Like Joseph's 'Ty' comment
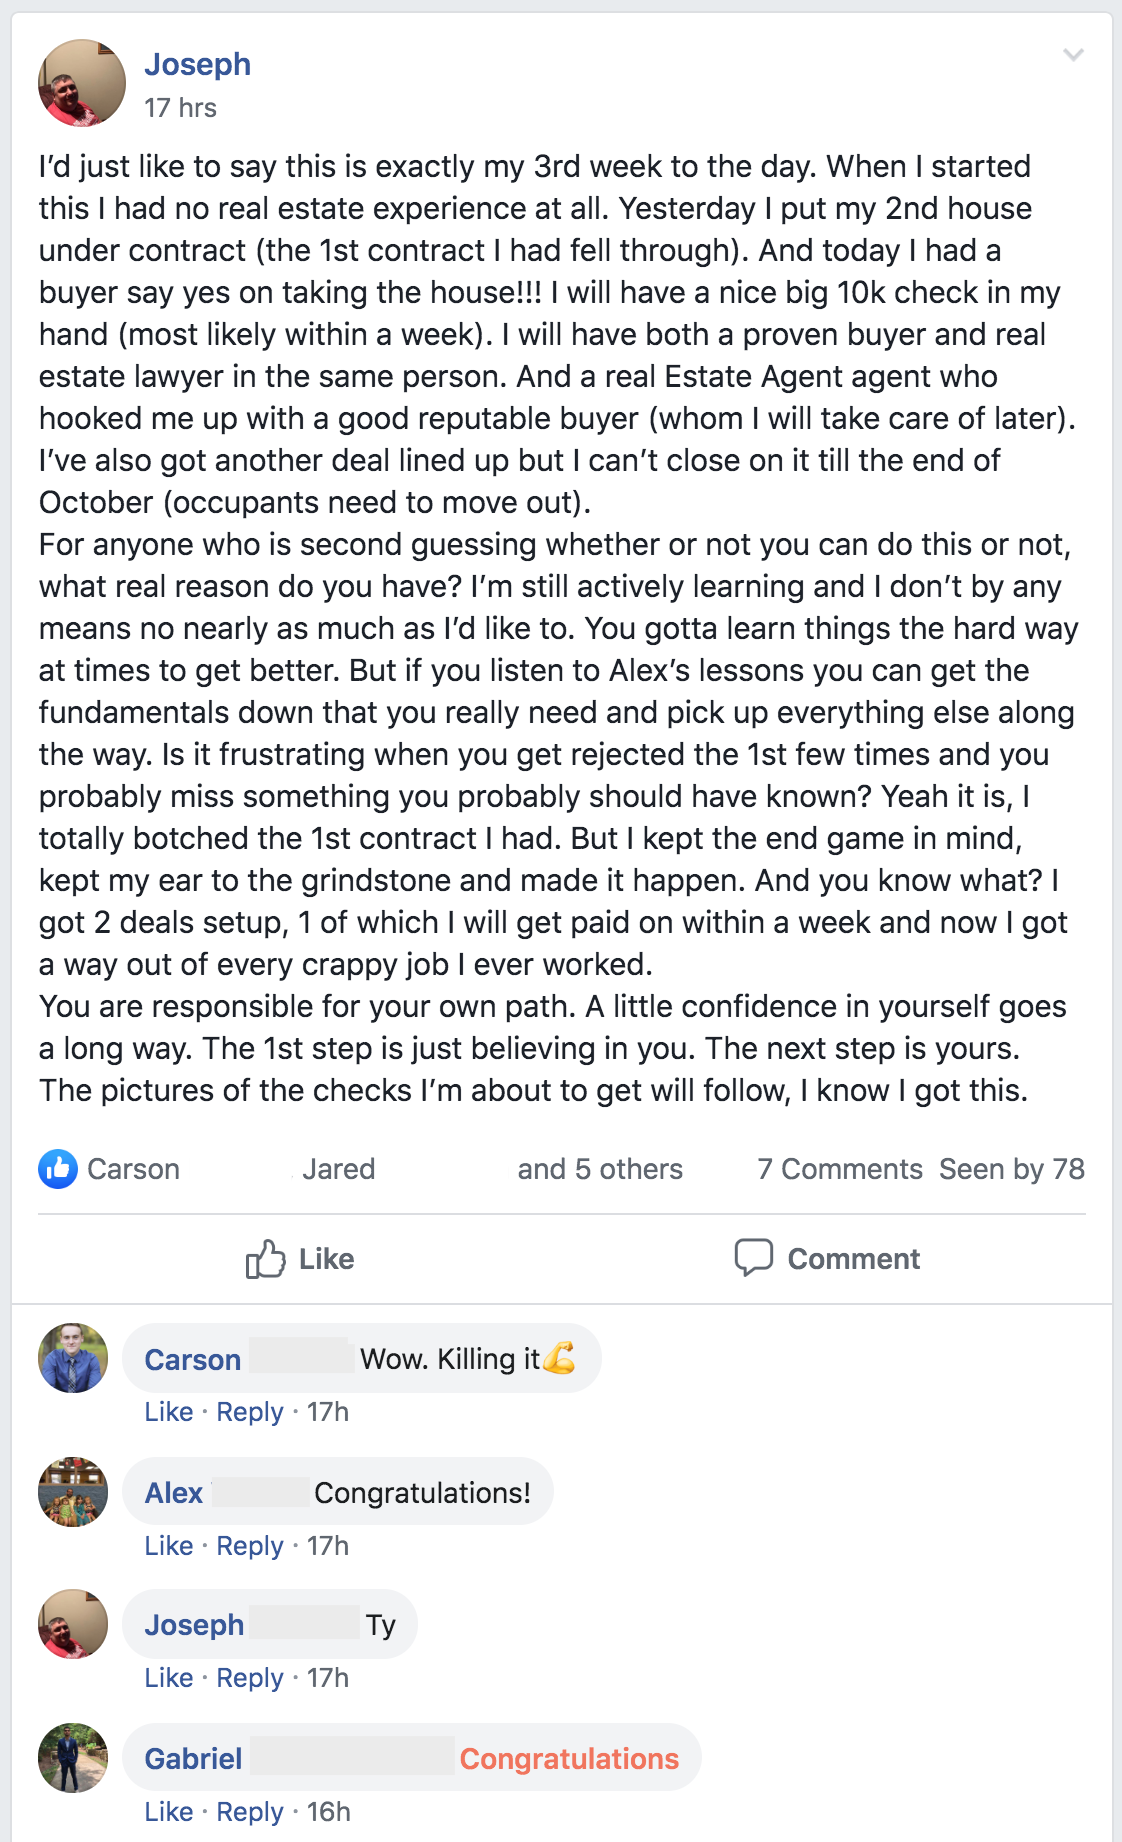 point(168,1678)
